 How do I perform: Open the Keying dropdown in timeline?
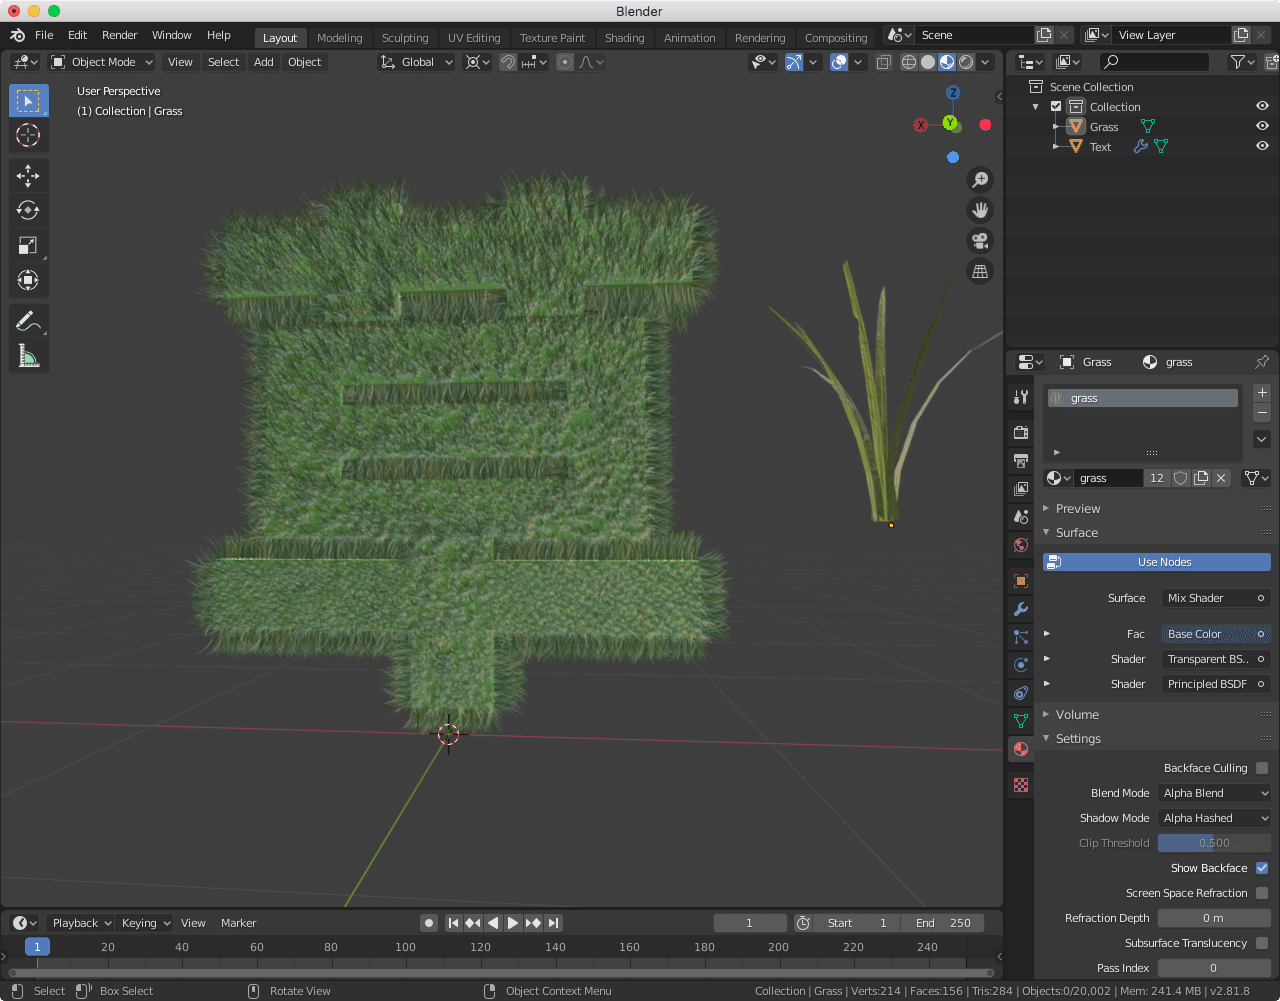146,923
